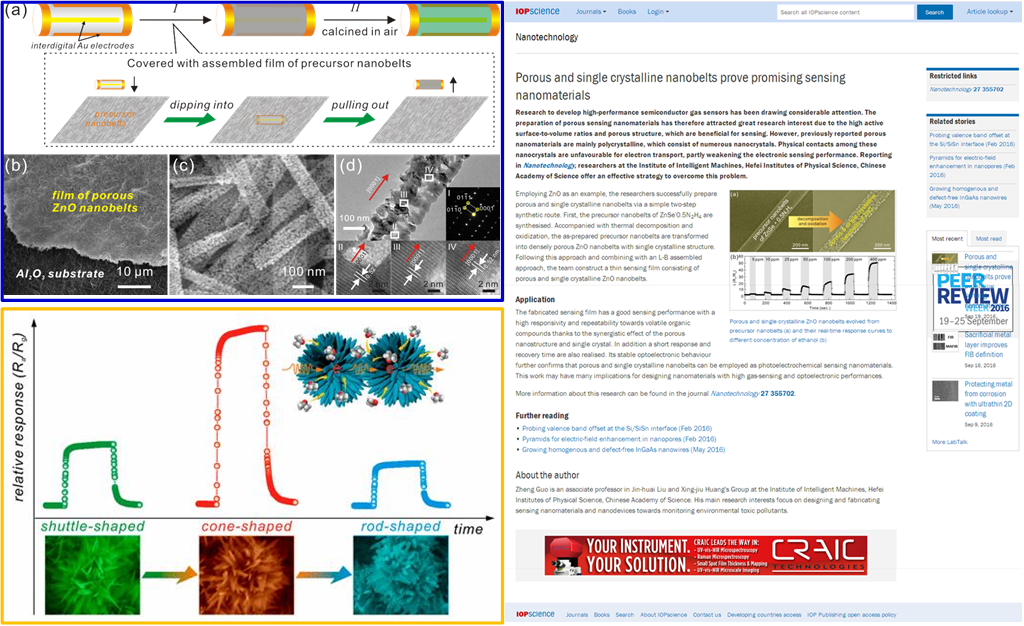Open Contact us in the footer
The image size is (1024, 626).
coord(706,614)
